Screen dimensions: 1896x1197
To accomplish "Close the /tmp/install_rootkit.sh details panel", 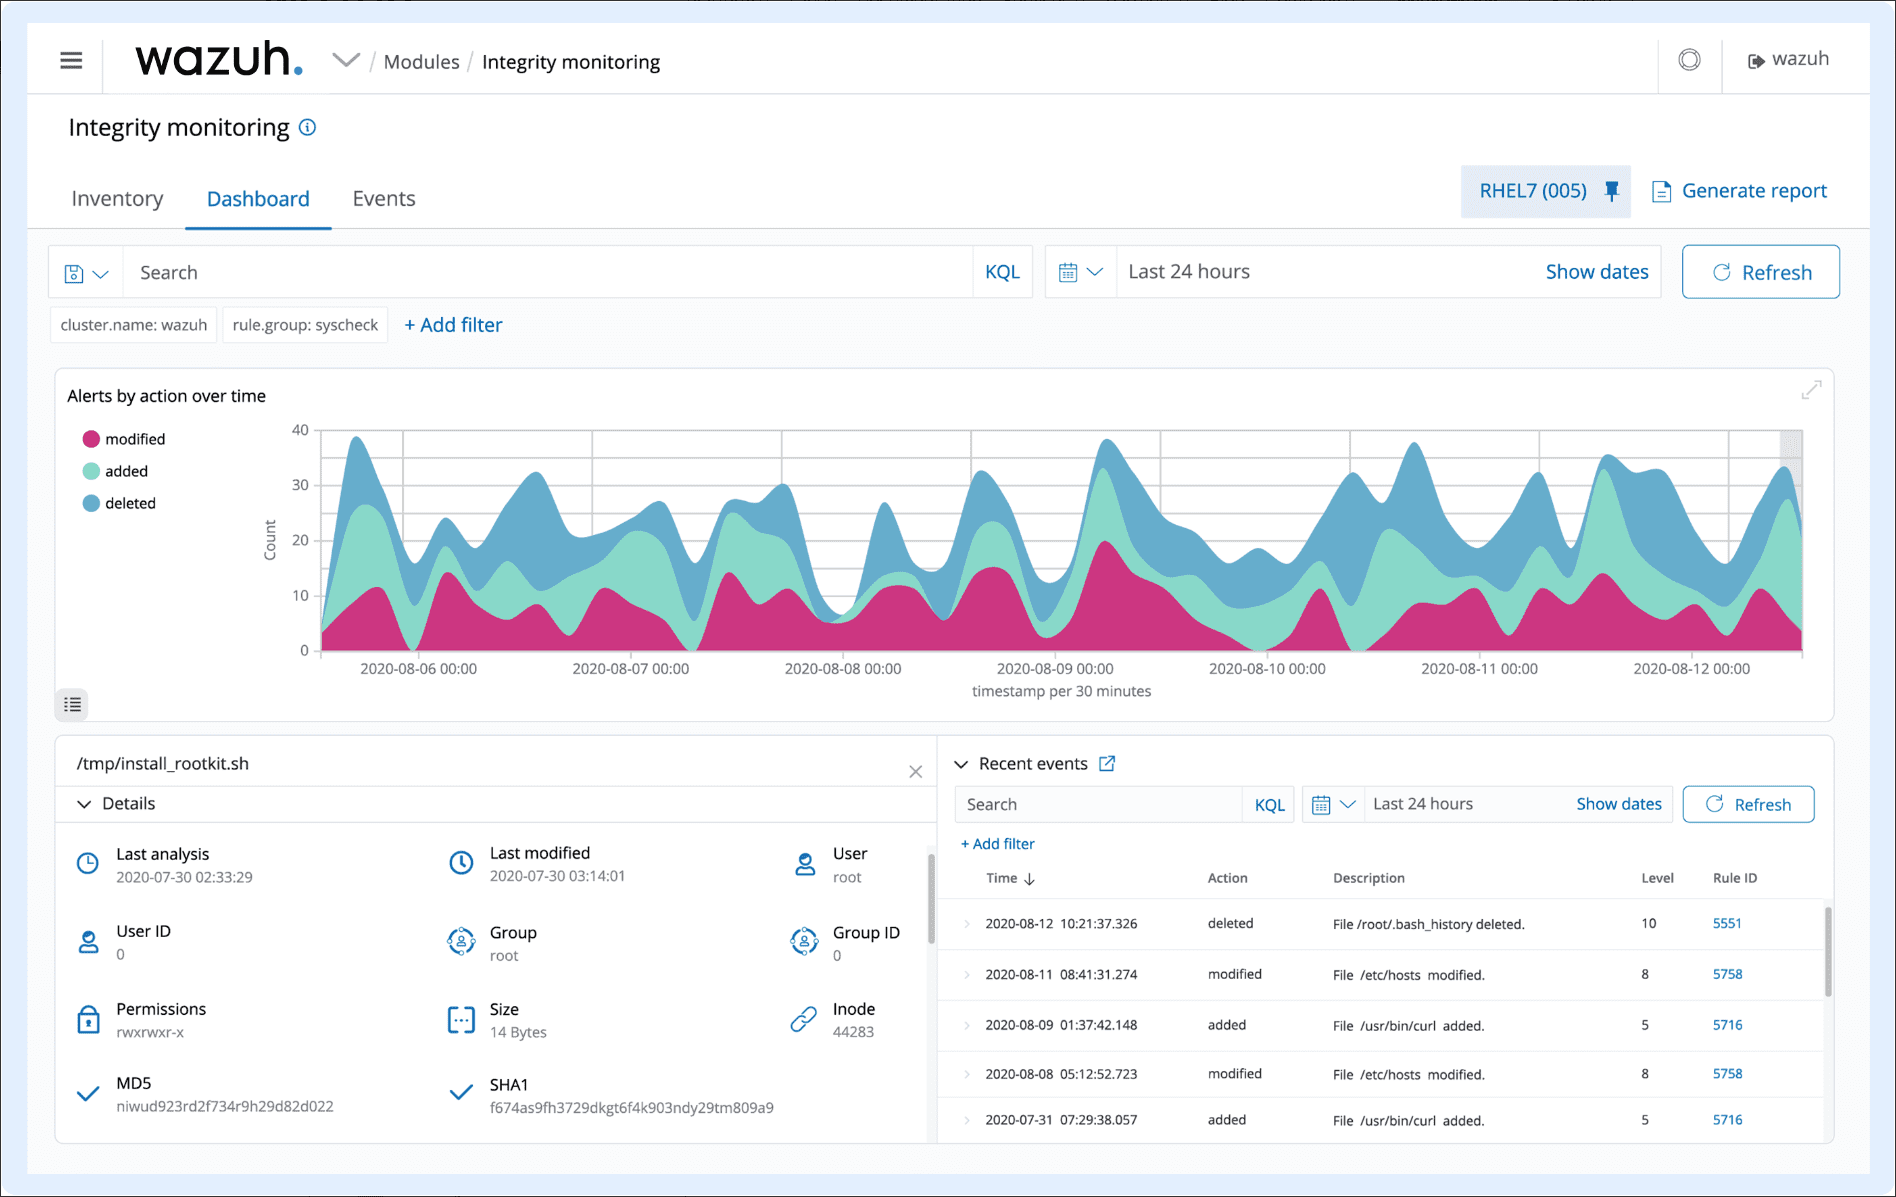I will (x=915, y=772).
